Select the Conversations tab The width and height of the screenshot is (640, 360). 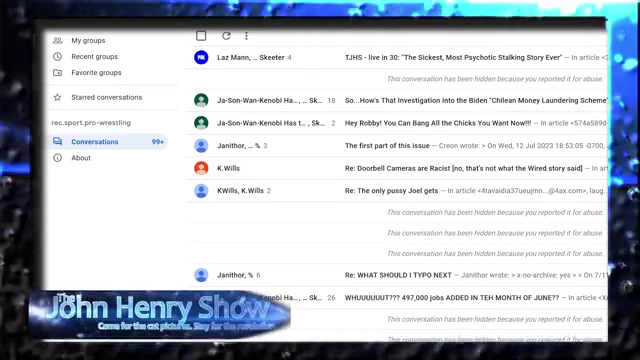(108, 142)
